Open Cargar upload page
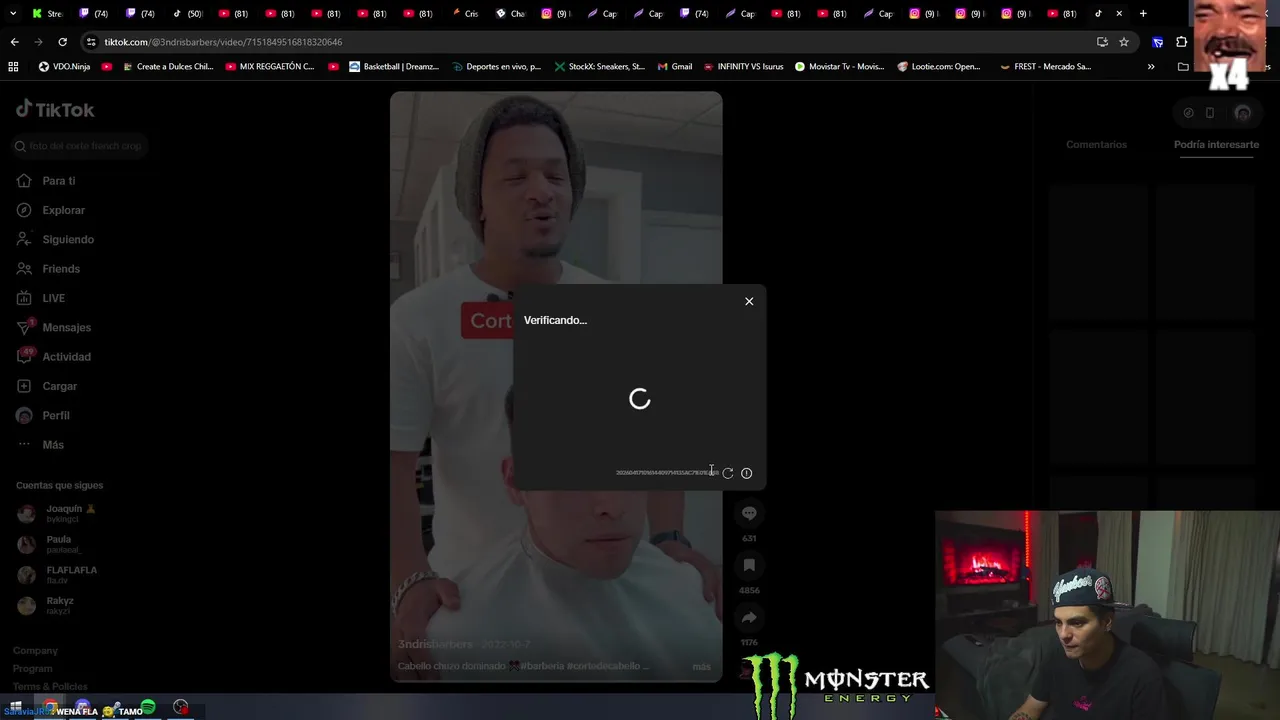This screenshot has height=720, width=1280. coord(47,386)
